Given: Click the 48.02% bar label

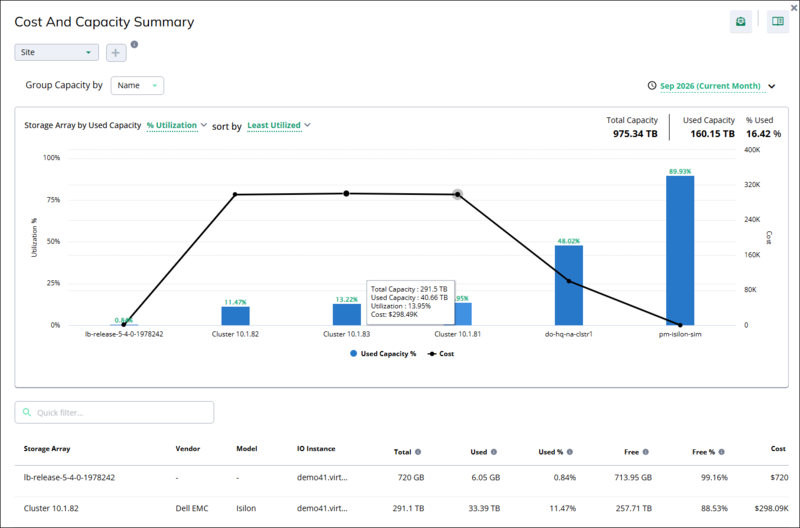Looking at the screenshot, I should [569, 241].
